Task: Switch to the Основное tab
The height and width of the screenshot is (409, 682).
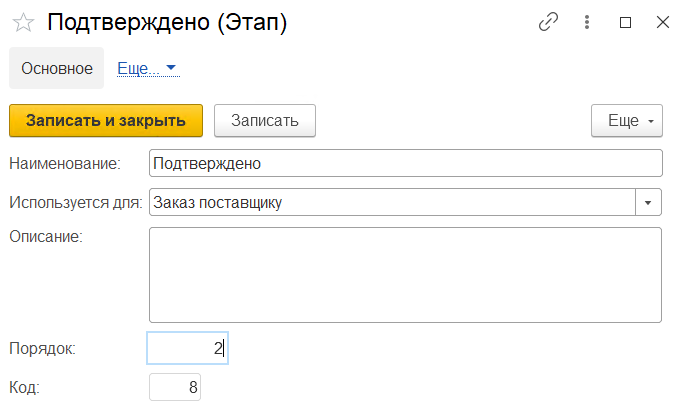Action: coord(57,69)
